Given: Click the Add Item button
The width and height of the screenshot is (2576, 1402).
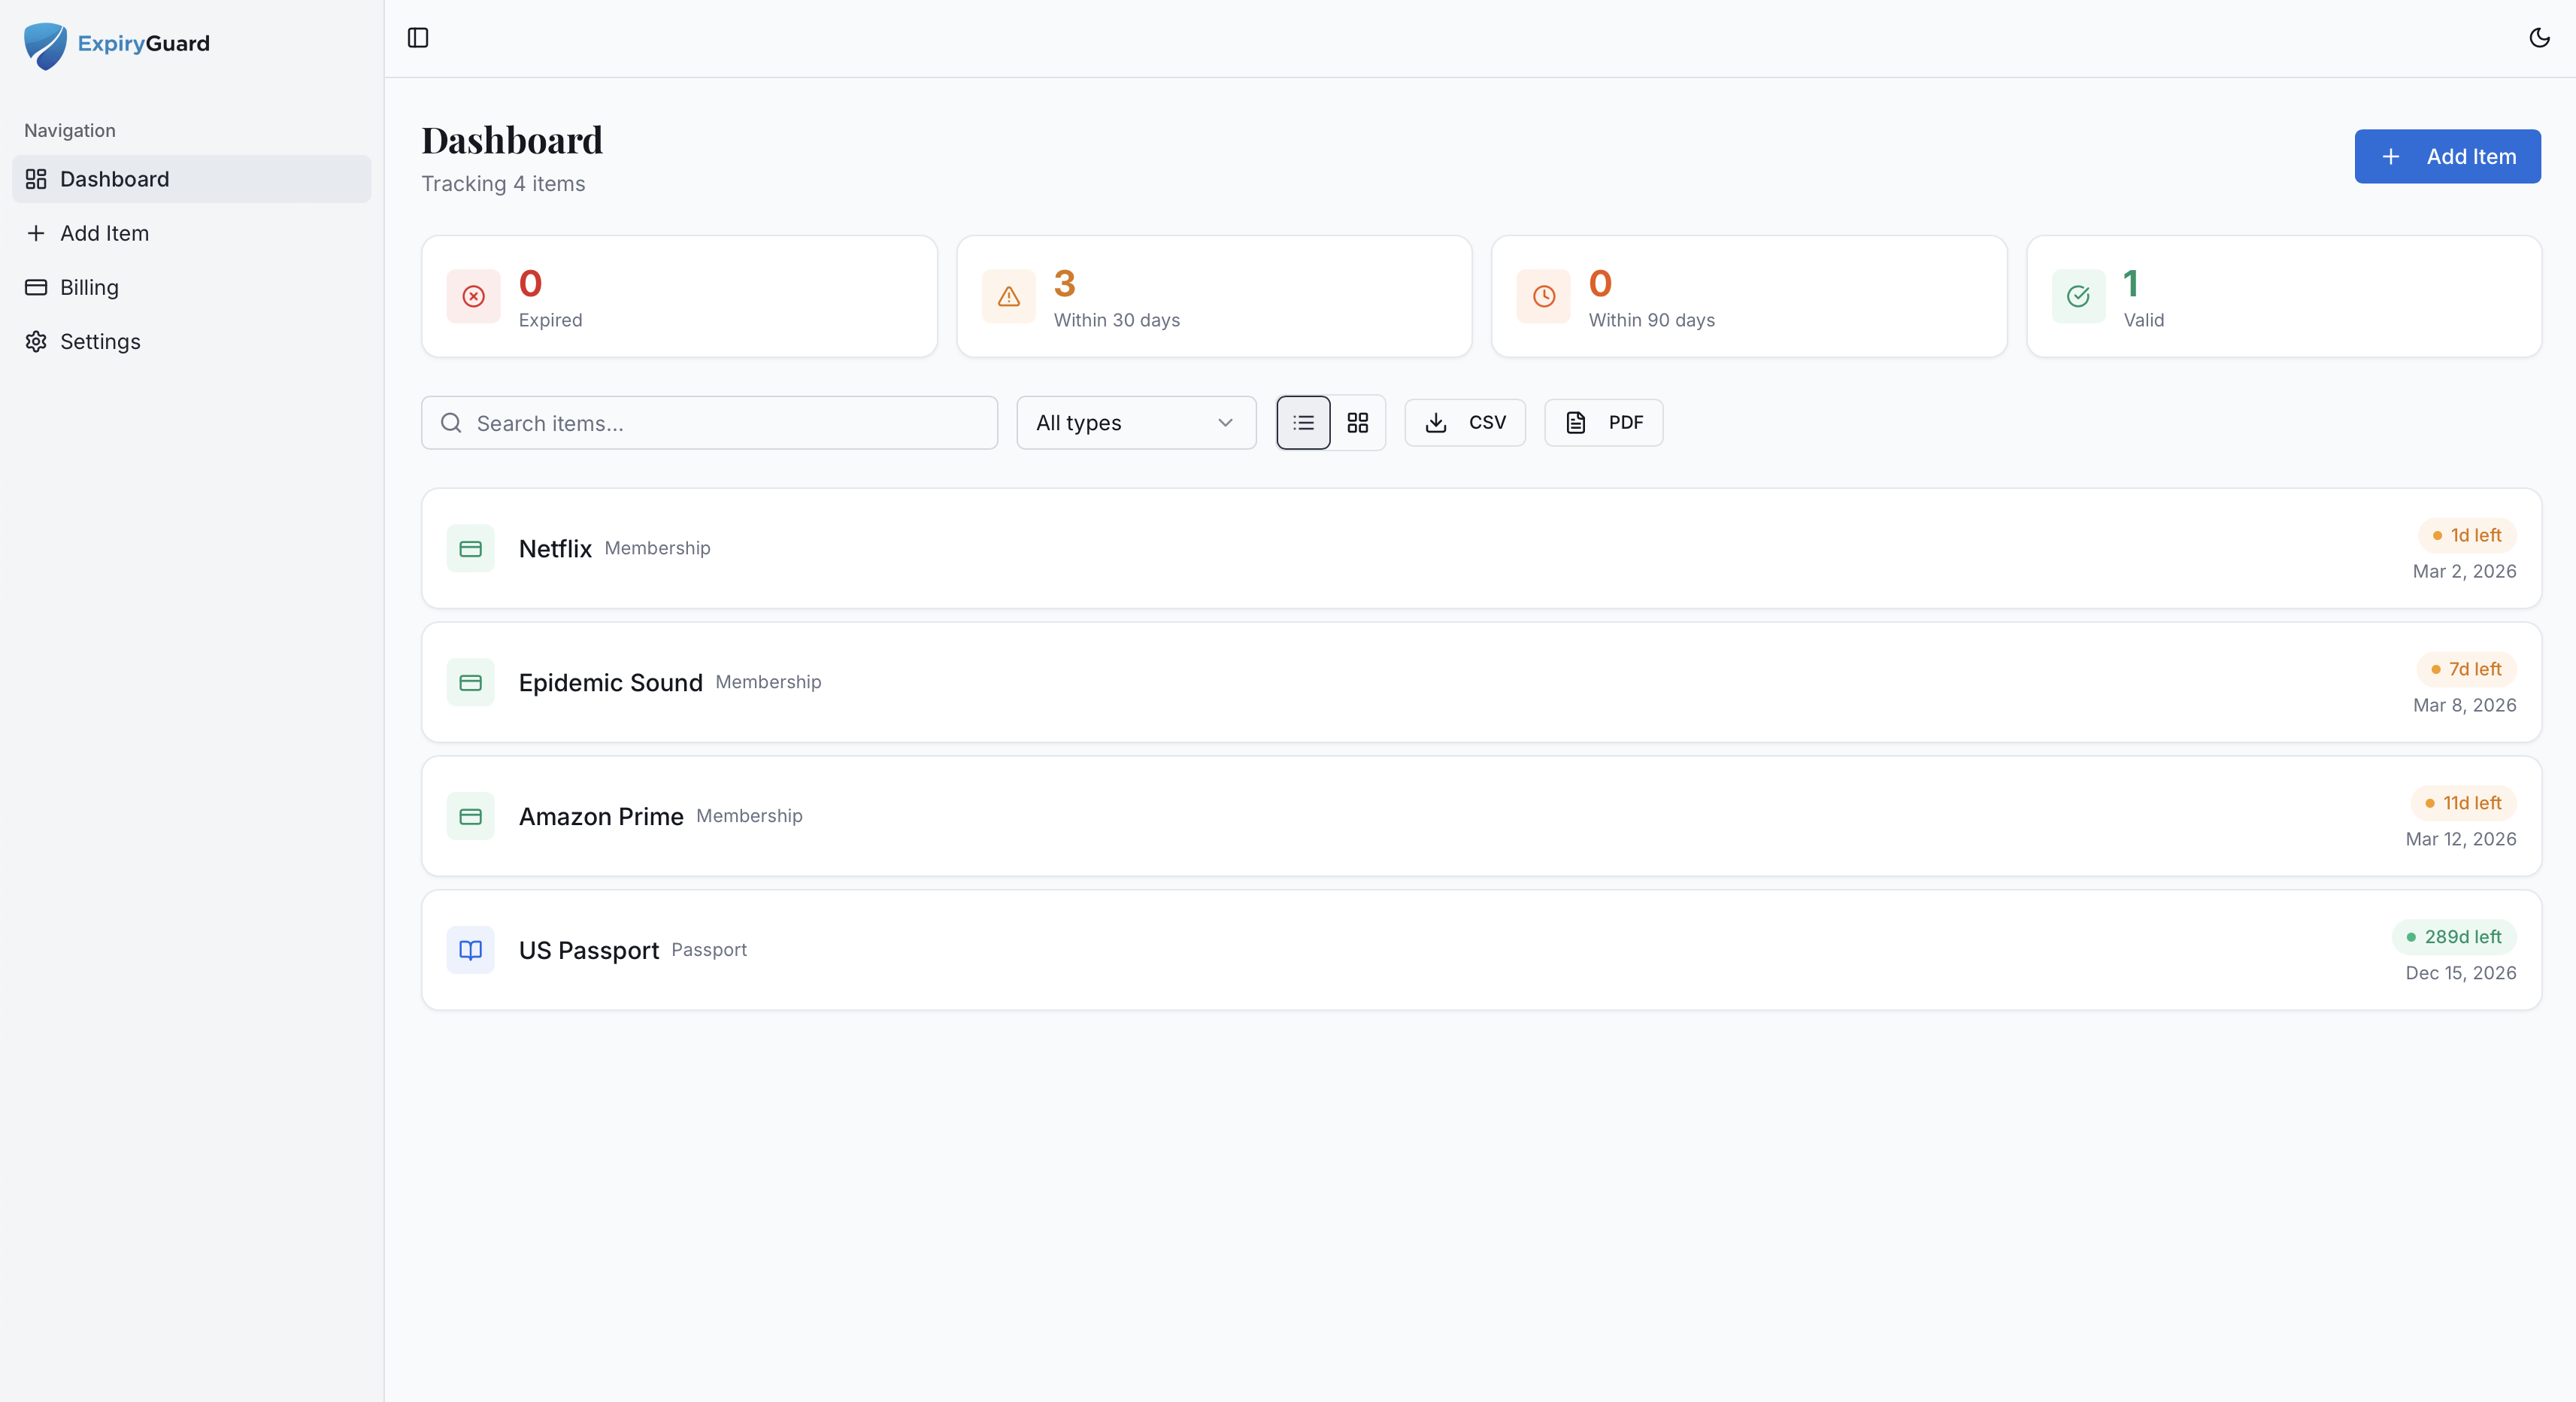Looking at the screenshot, I should (x=2447, y=156).
